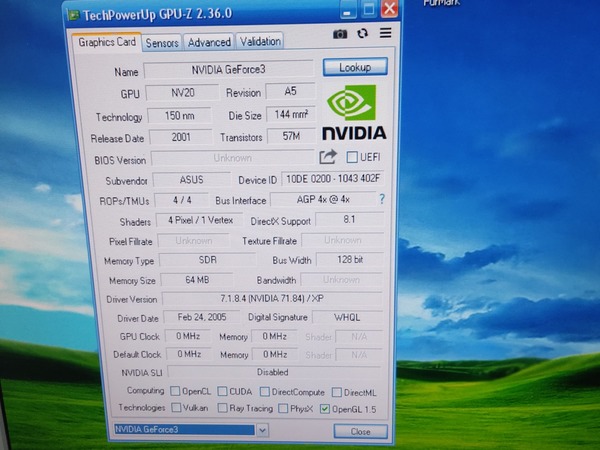Toggle the PhysX checkbox
The height and width of the screenshot is (450, 600).
[283, 408]
